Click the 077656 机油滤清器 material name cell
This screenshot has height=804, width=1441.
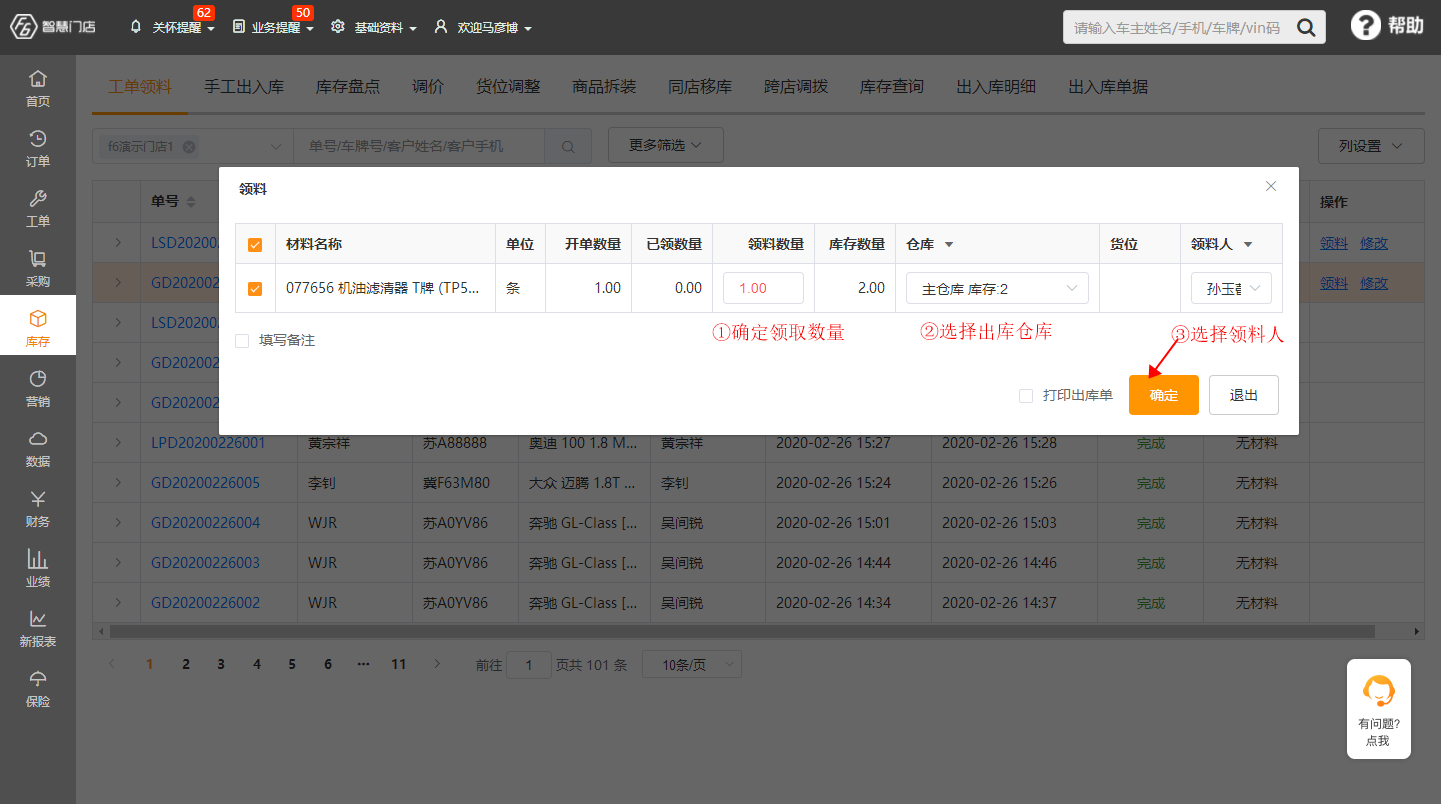click(x=385, y=288)
